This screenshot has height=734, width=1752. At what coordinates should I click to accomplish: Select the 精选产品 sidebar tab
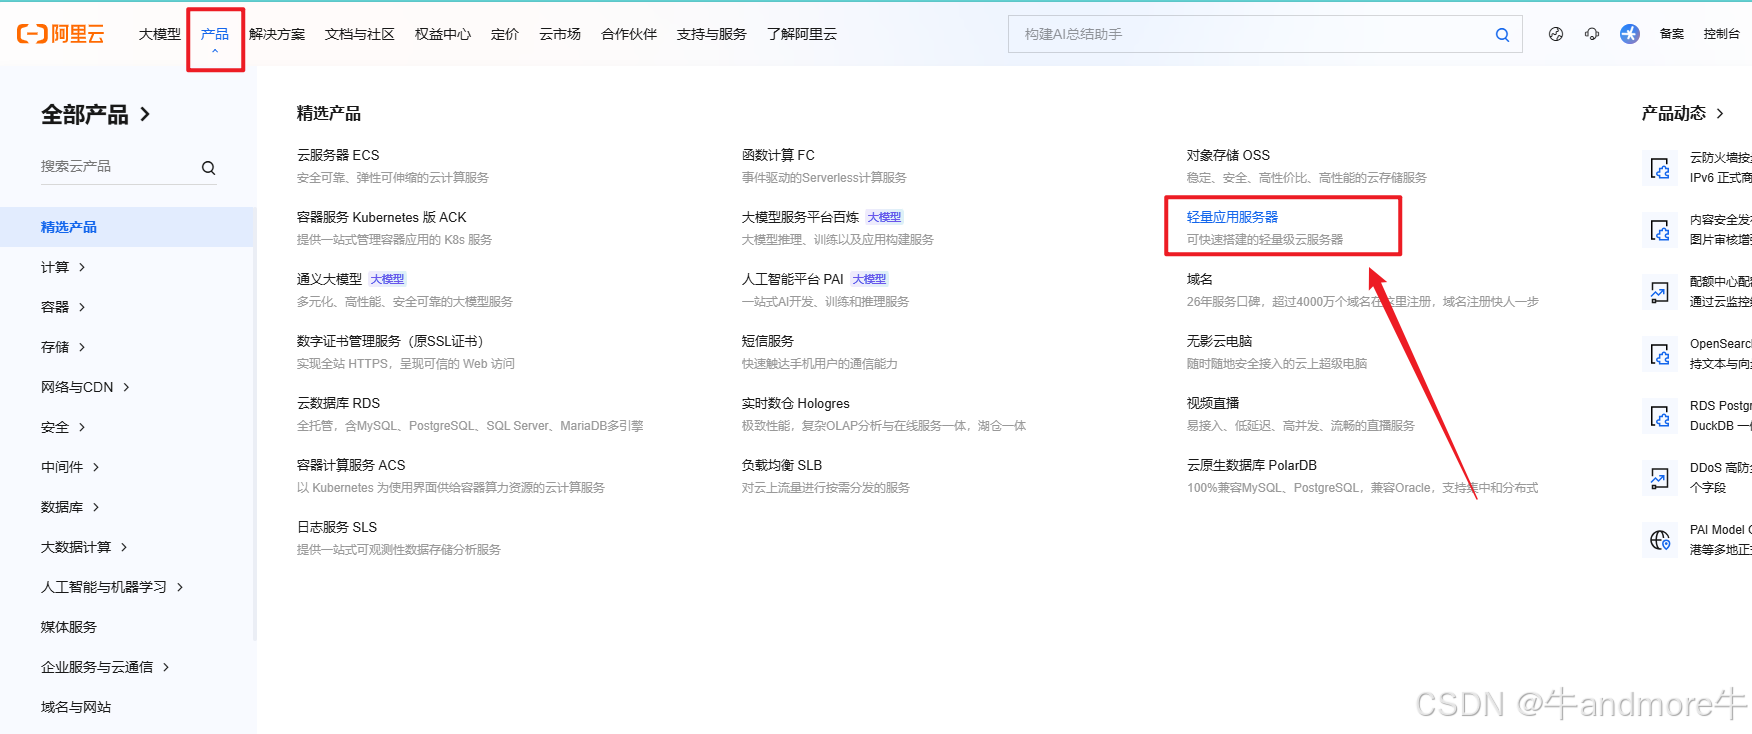click(x=128, y=227)
